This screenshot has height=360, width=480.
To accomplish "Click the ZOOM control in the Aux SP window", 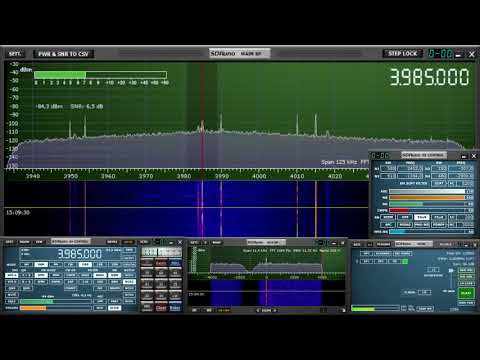I will tap(266, 310).
